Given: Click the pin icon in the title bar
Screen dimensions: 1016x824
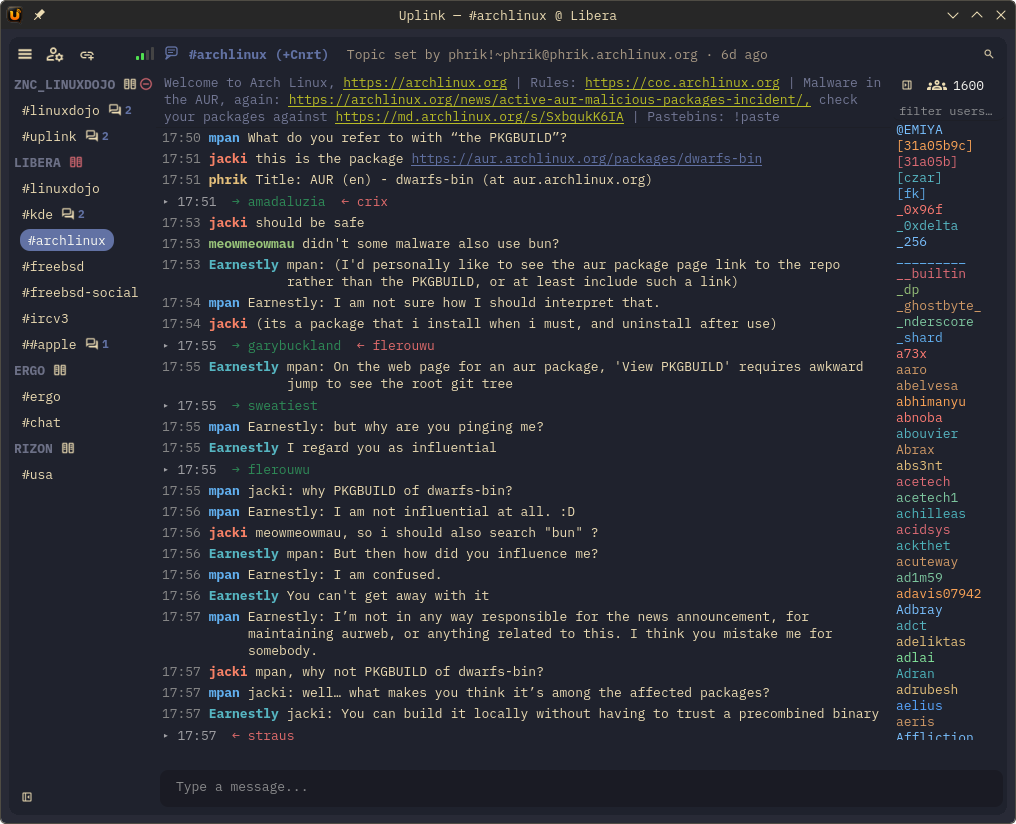Looking at the screenshot, I should pos(39,15).
